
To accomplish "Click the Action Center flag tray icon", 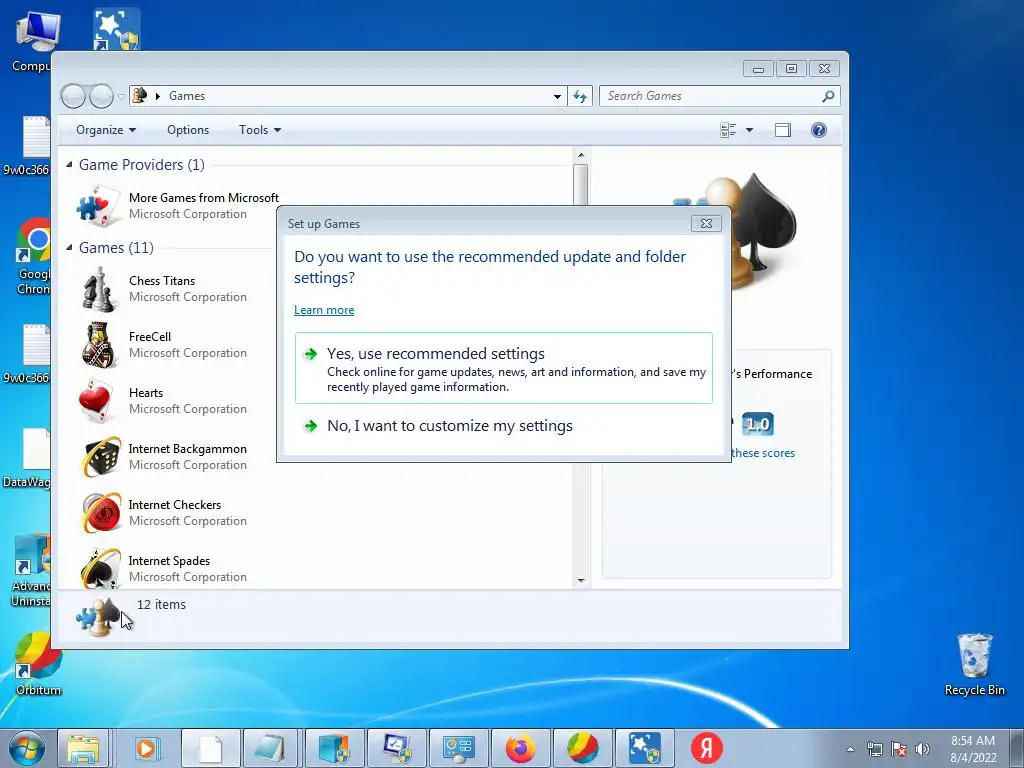I will point(899,749).
